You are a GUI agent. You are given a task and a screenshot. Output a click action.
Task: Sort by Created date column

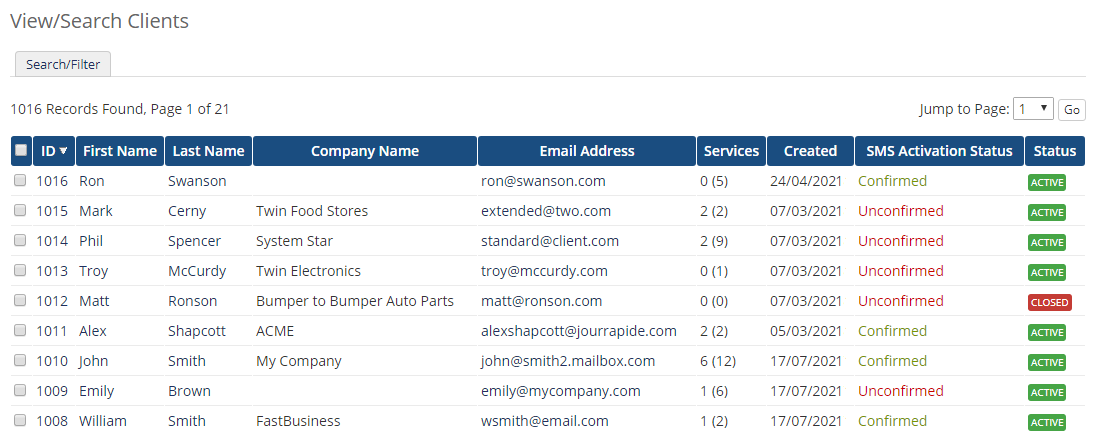(810, 151)
